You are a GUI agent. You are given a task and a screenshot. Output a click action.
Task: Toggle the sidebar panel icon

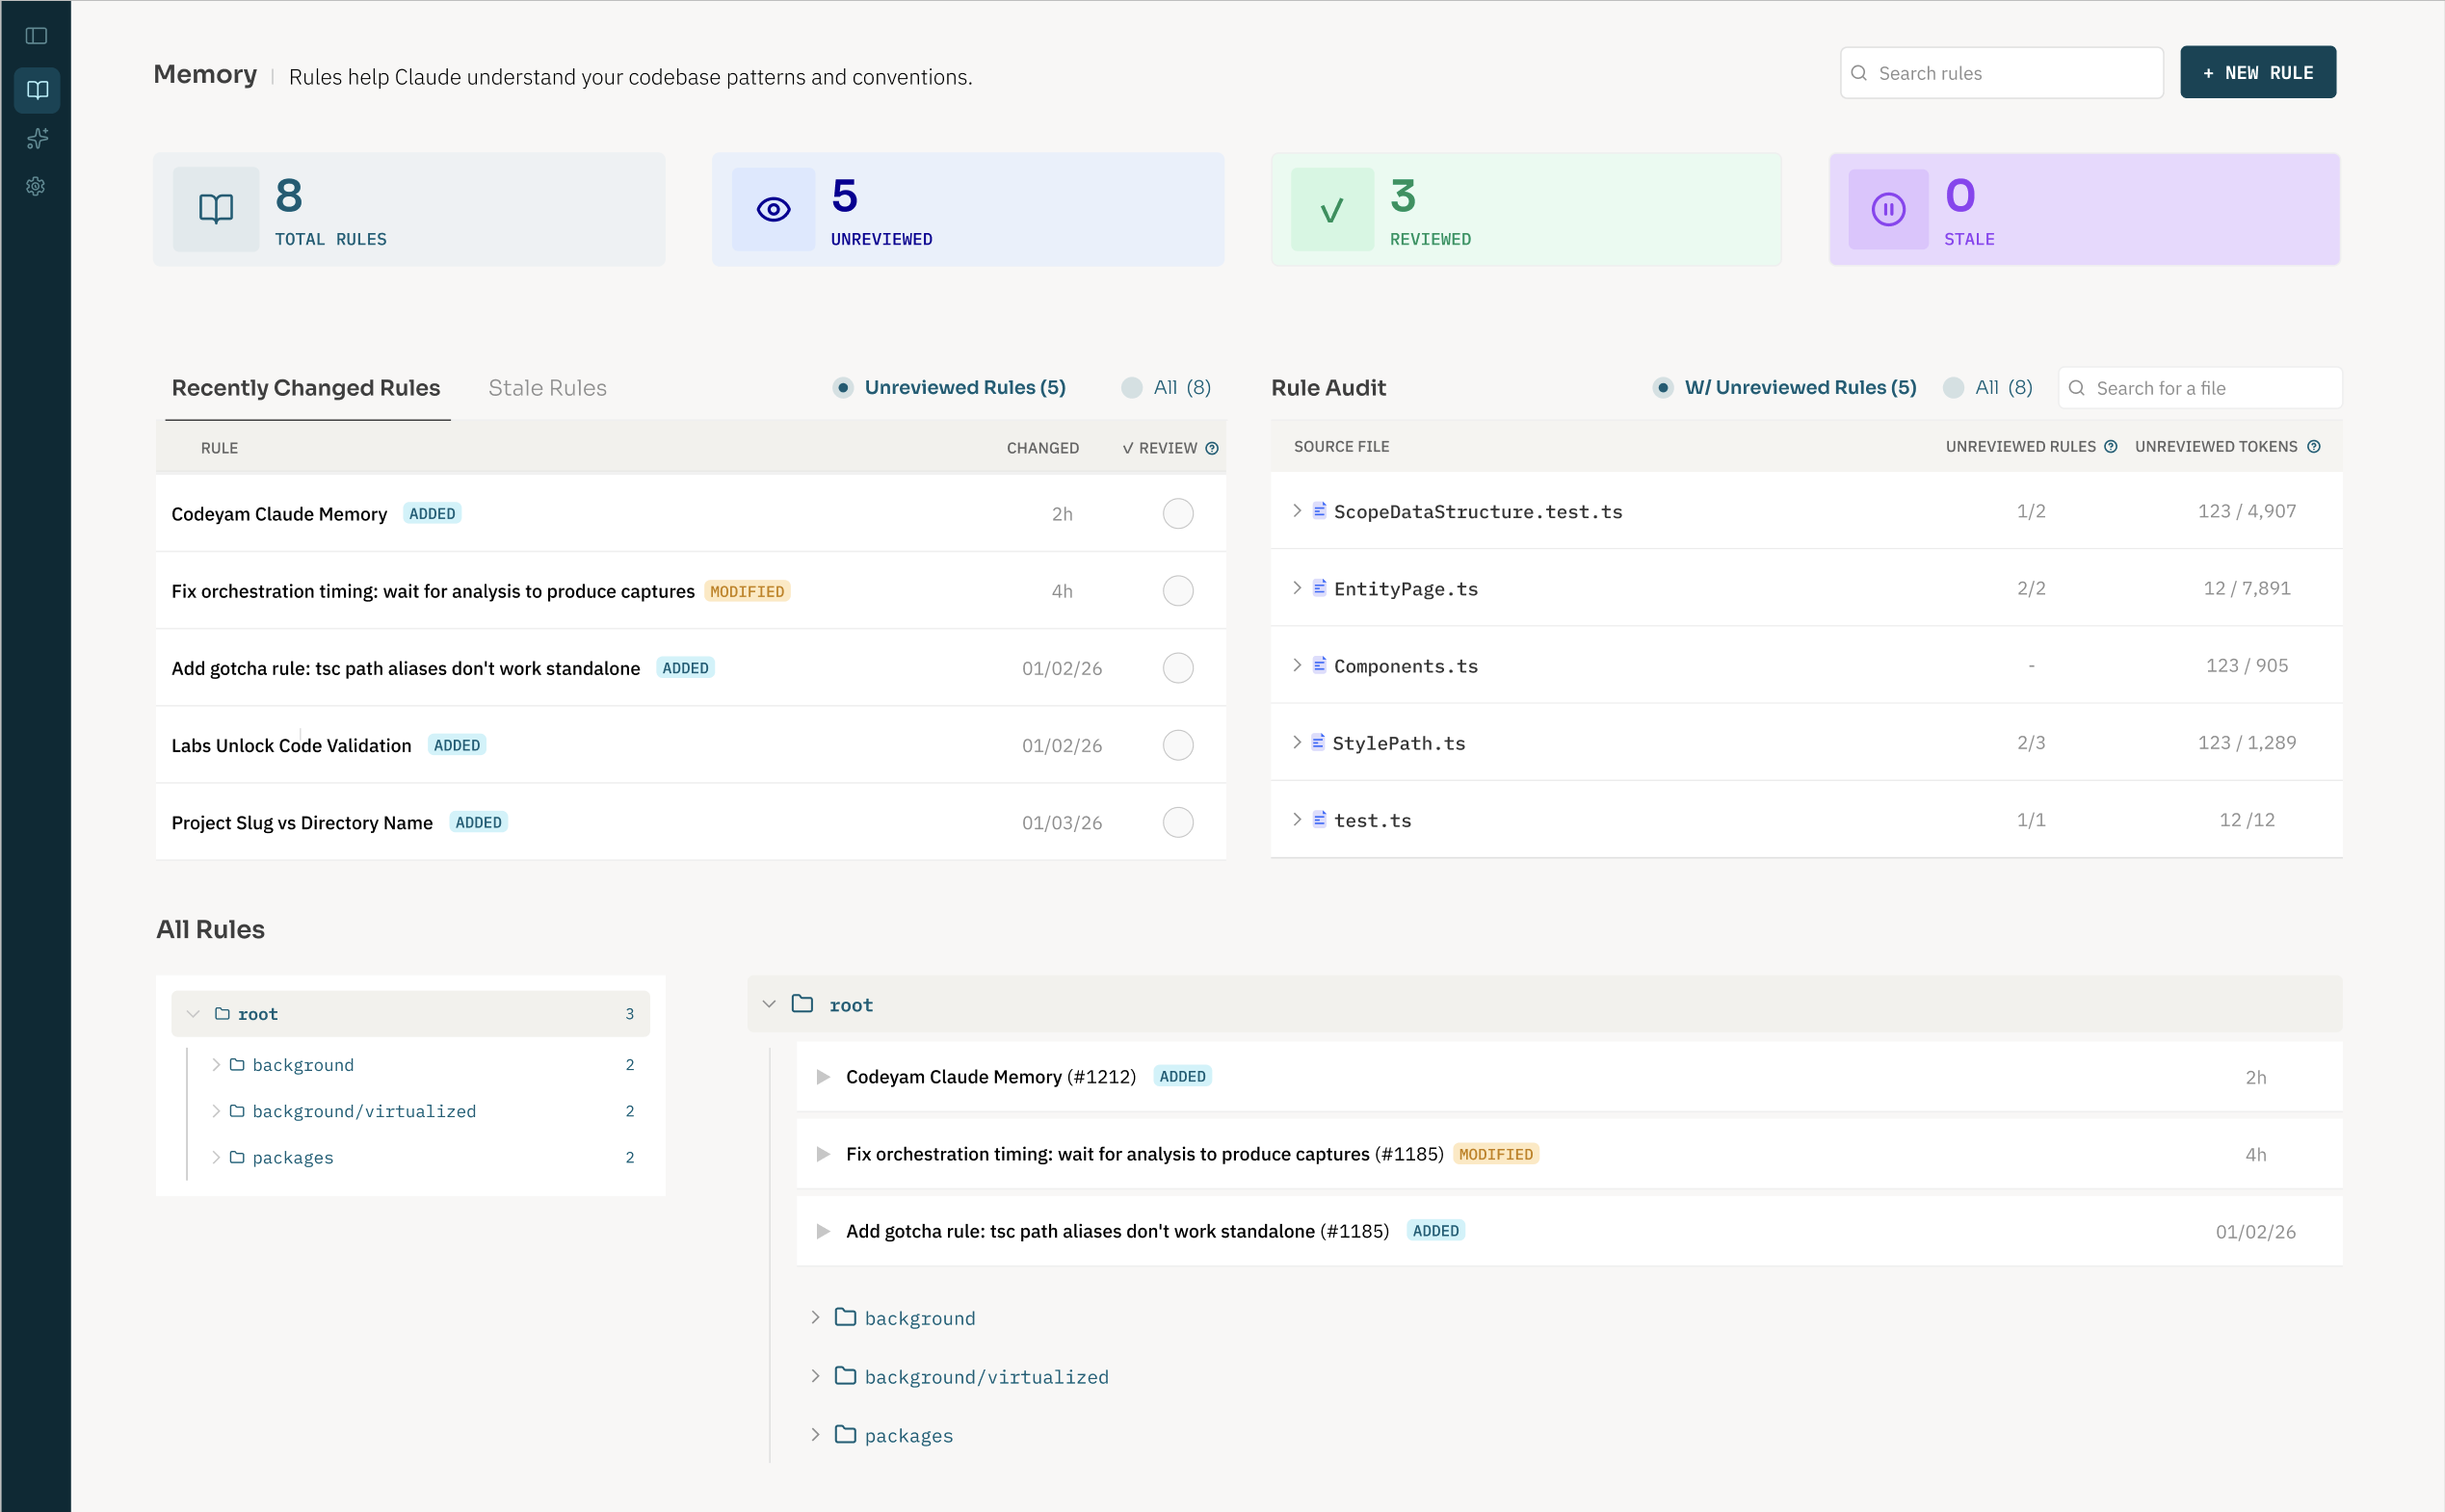[x=36, y=36]
